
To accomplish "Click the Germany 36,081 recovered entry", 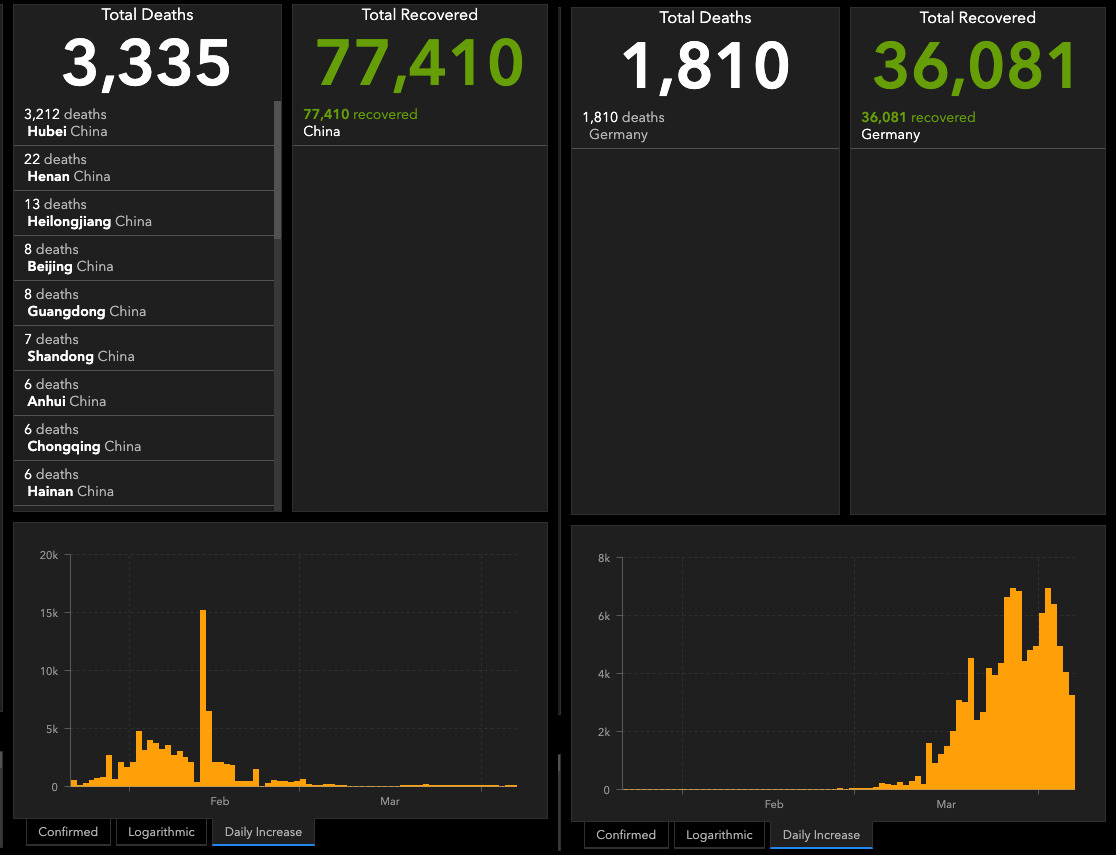I will 978,126.
